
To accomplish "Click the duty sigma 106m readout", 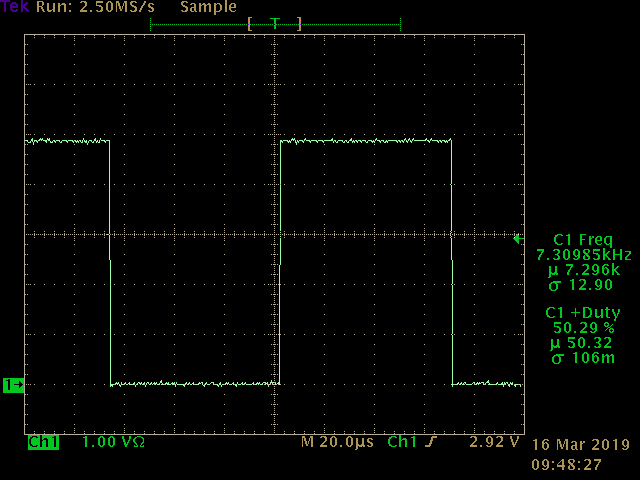I will pyautogui.click(x=583, y=358).
